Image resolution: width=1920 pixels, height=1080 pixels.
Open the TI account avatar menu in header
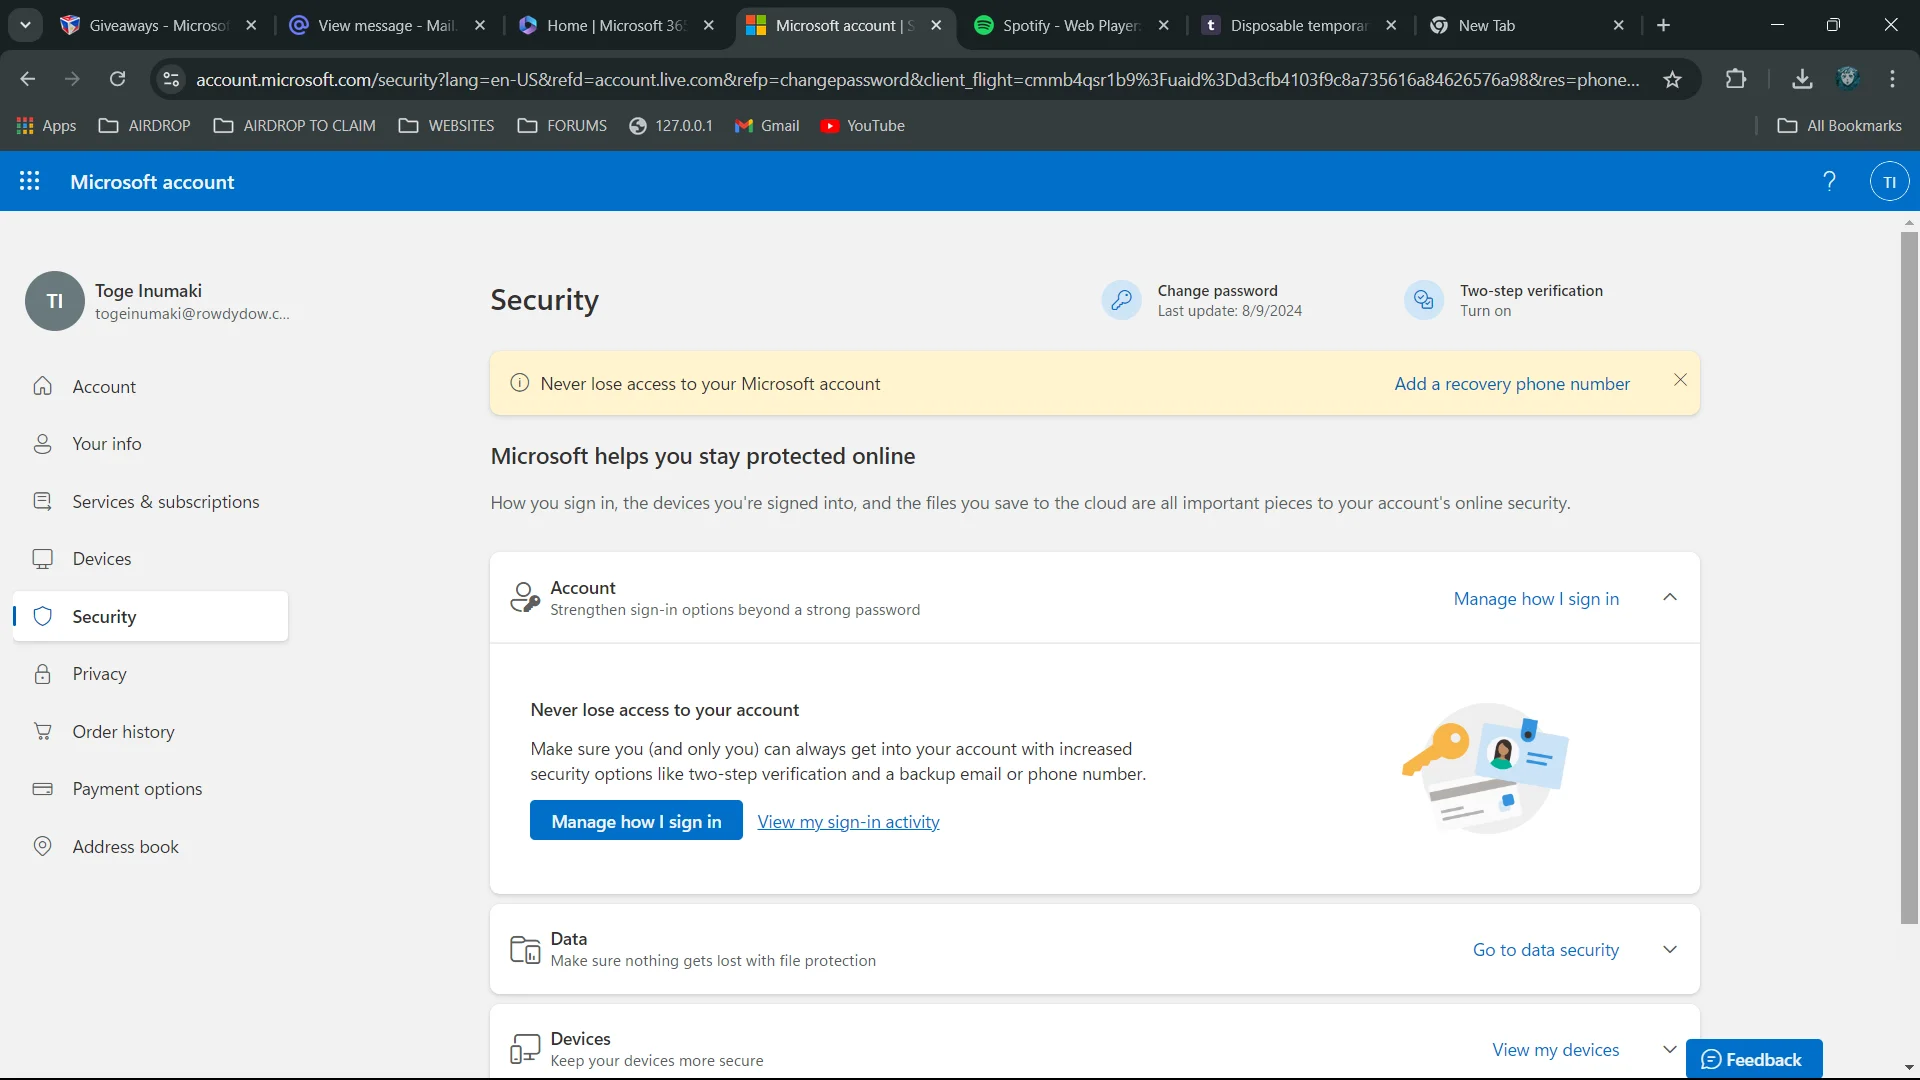coord(1889,182)
